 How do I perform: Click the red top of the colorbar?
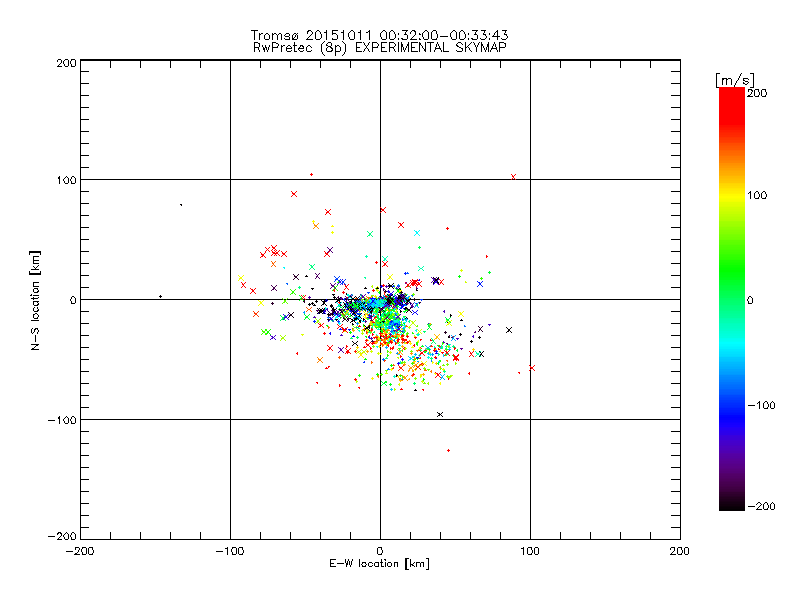(732, 93)
